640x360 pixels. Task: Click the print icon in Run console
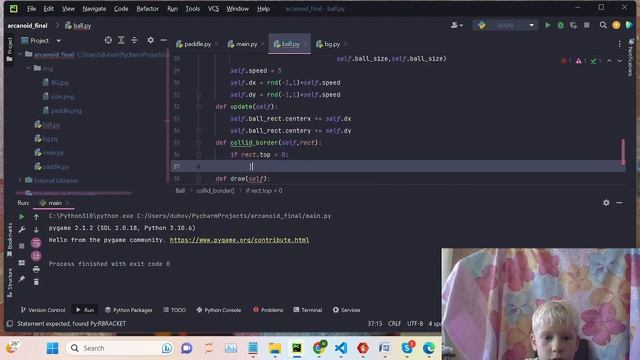(x=36, y=269)
